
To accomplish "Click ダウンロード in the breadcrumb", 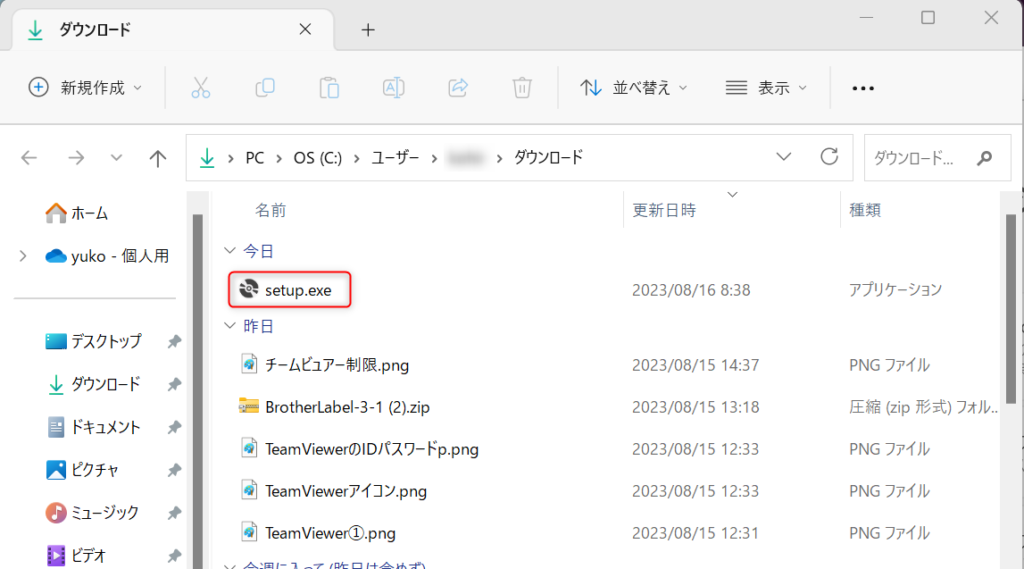I will tap(548, 157).
